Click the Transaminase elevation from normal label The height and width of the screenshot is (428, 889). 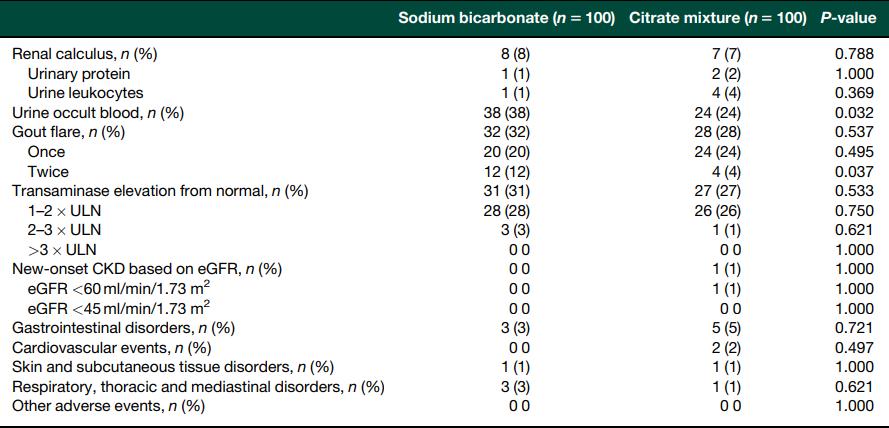point(160,191)
